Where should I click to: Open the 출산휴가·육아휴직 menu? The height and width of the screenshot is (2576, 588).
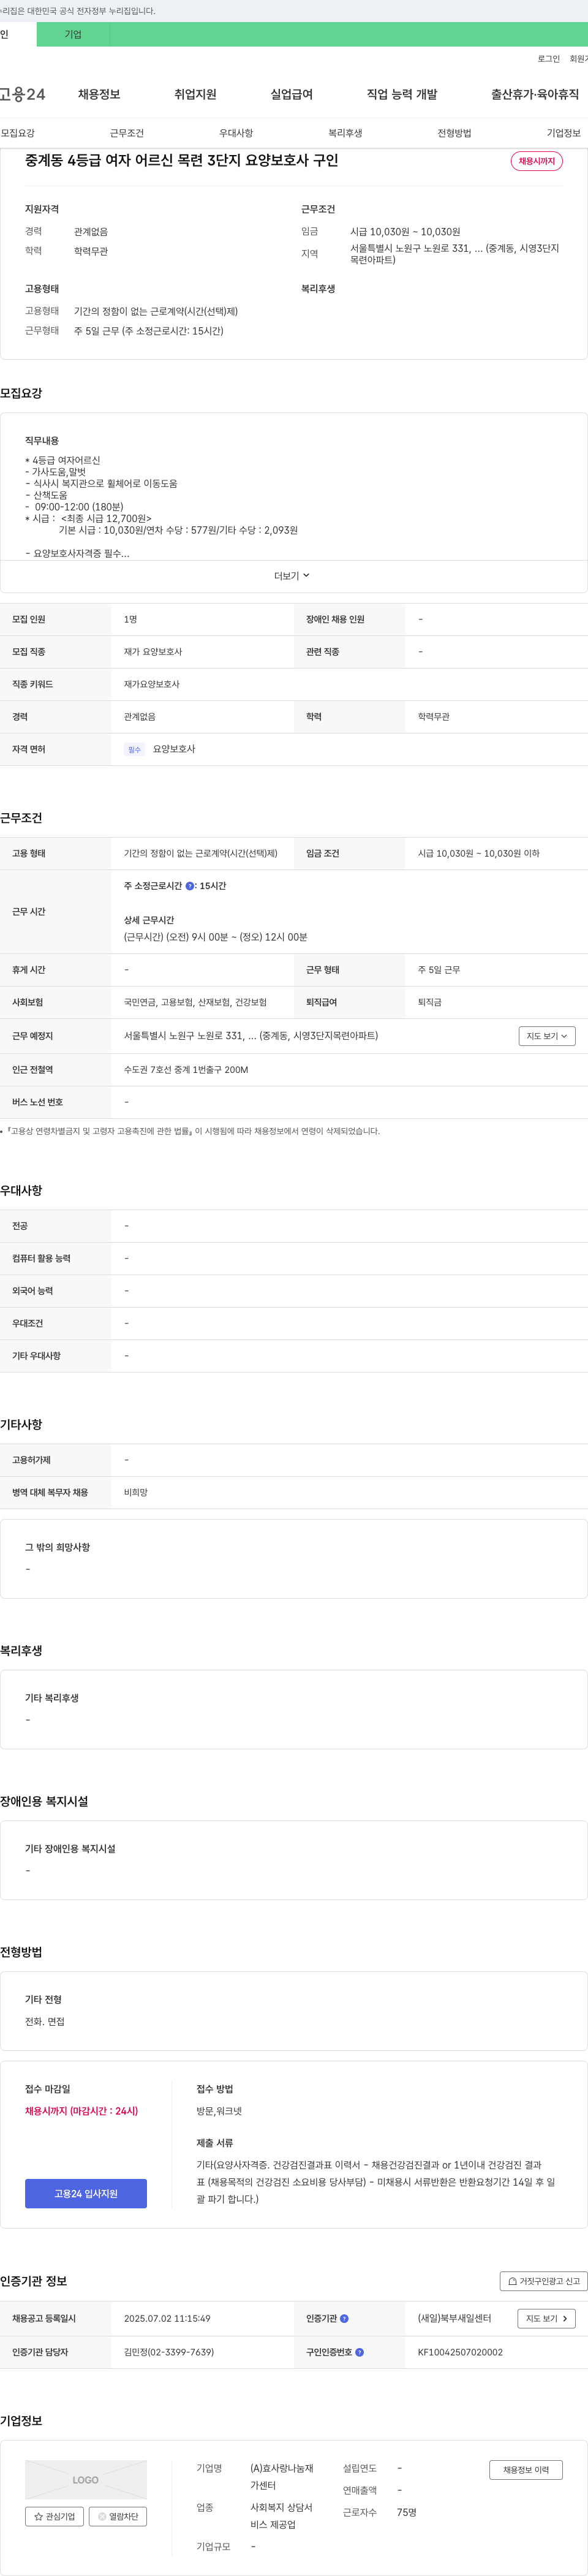[535, 94]
